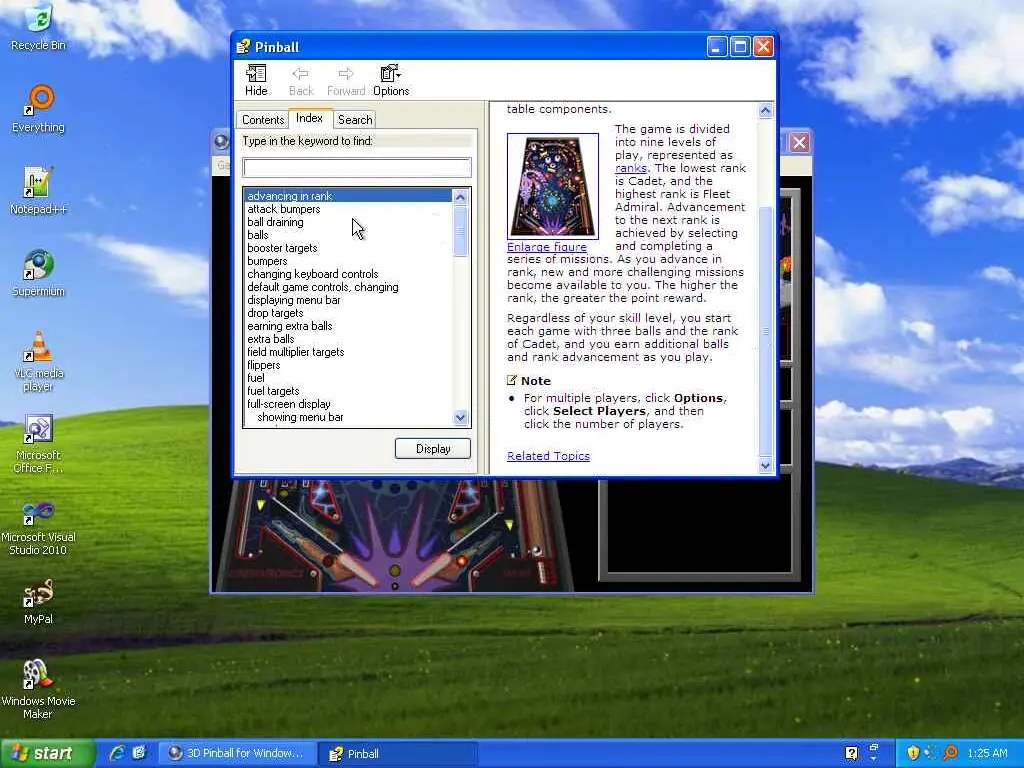The width and height of the screenshot is (1024, 768).
Task: Click Internet Explorer quick launch icon
Action: coord(118,753)
